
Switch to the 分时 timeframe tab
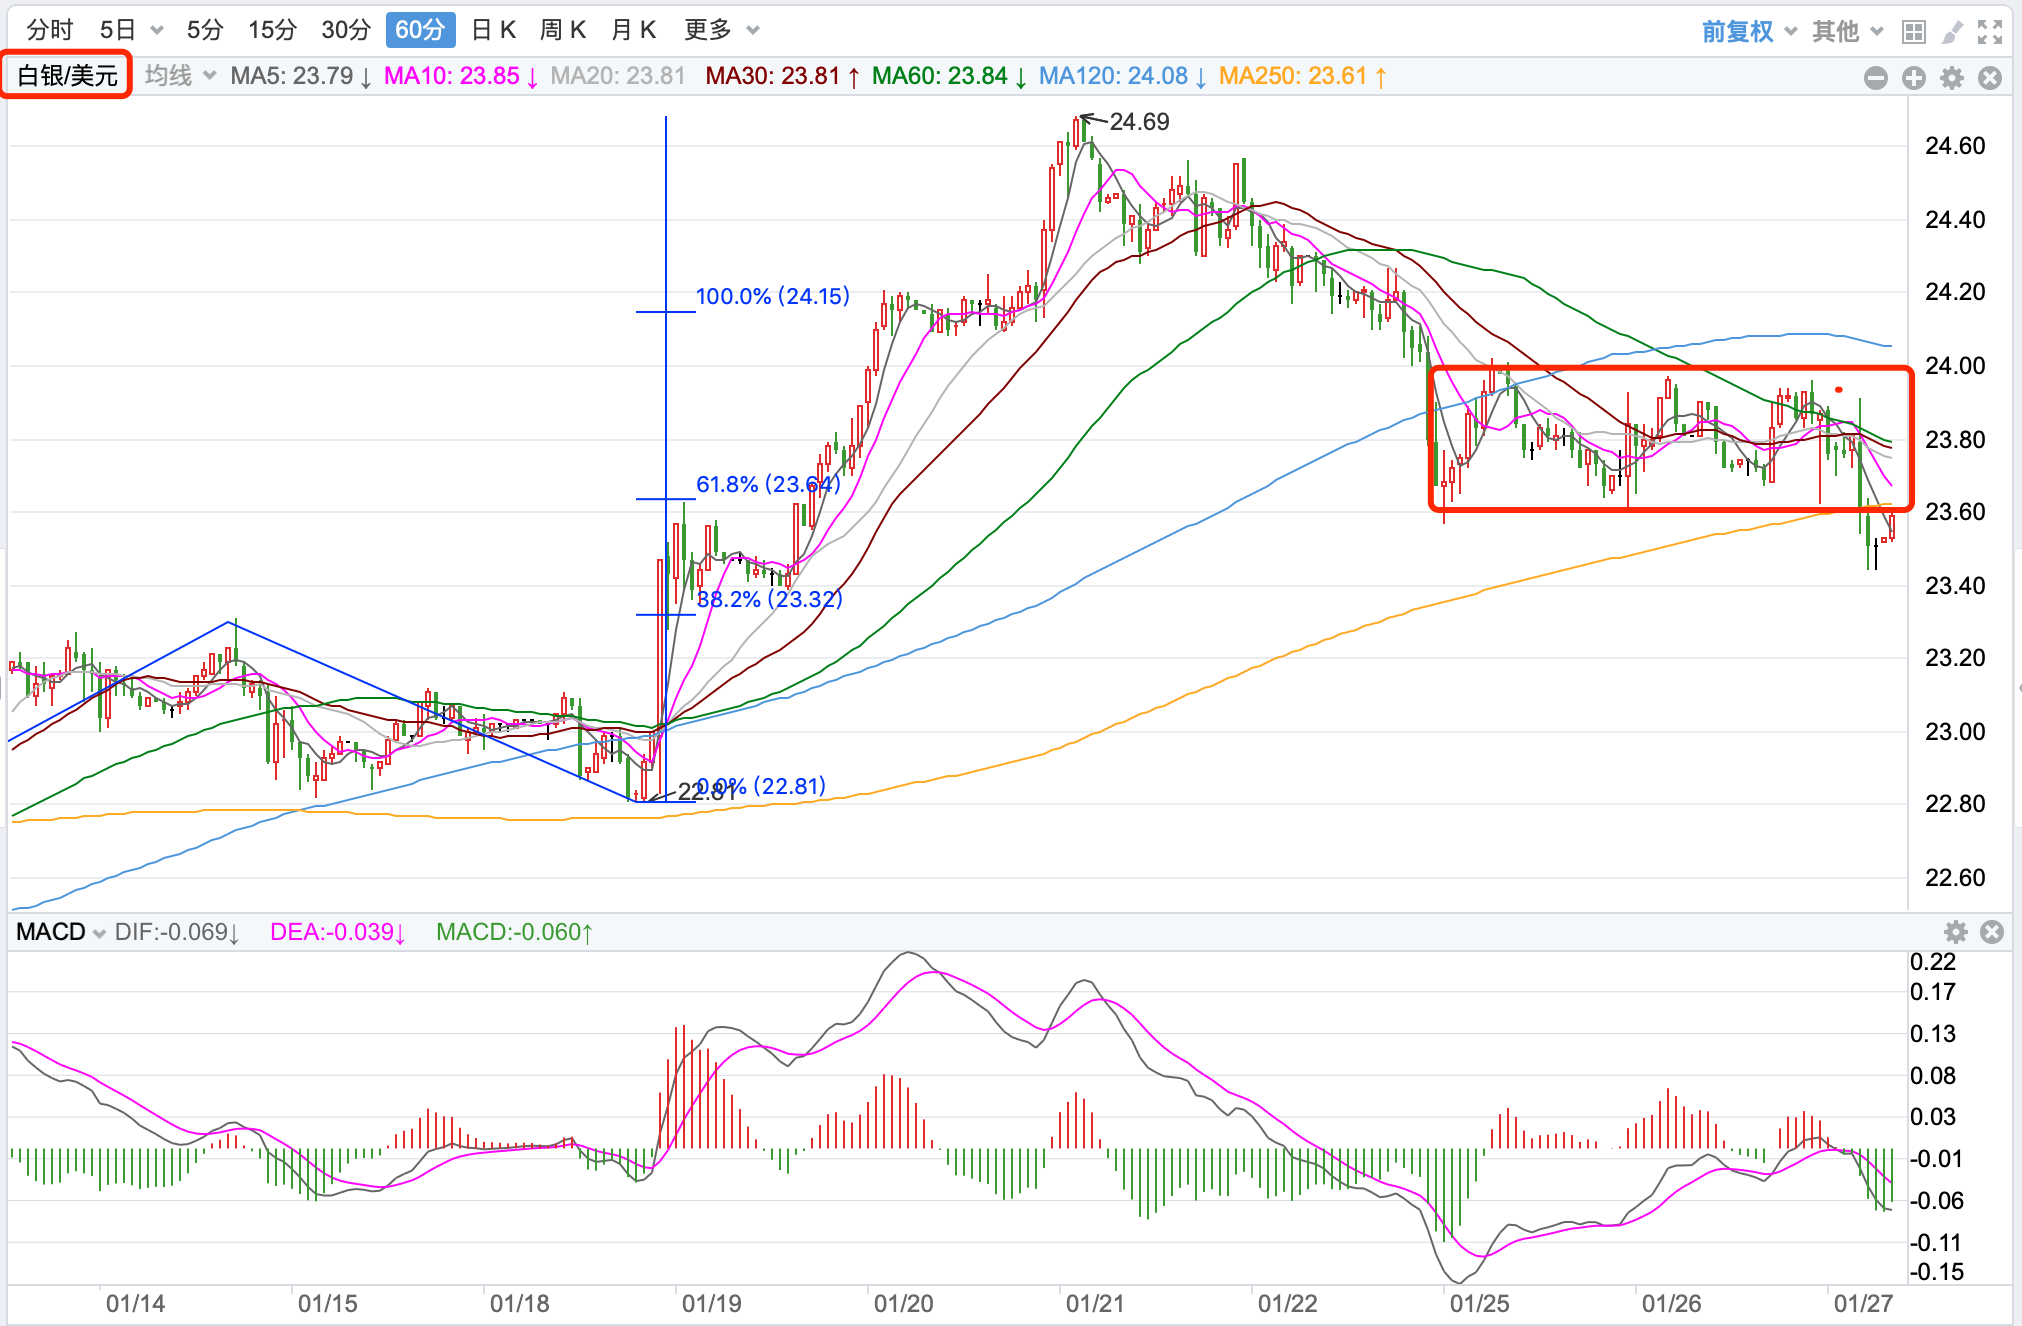[49, 30]
